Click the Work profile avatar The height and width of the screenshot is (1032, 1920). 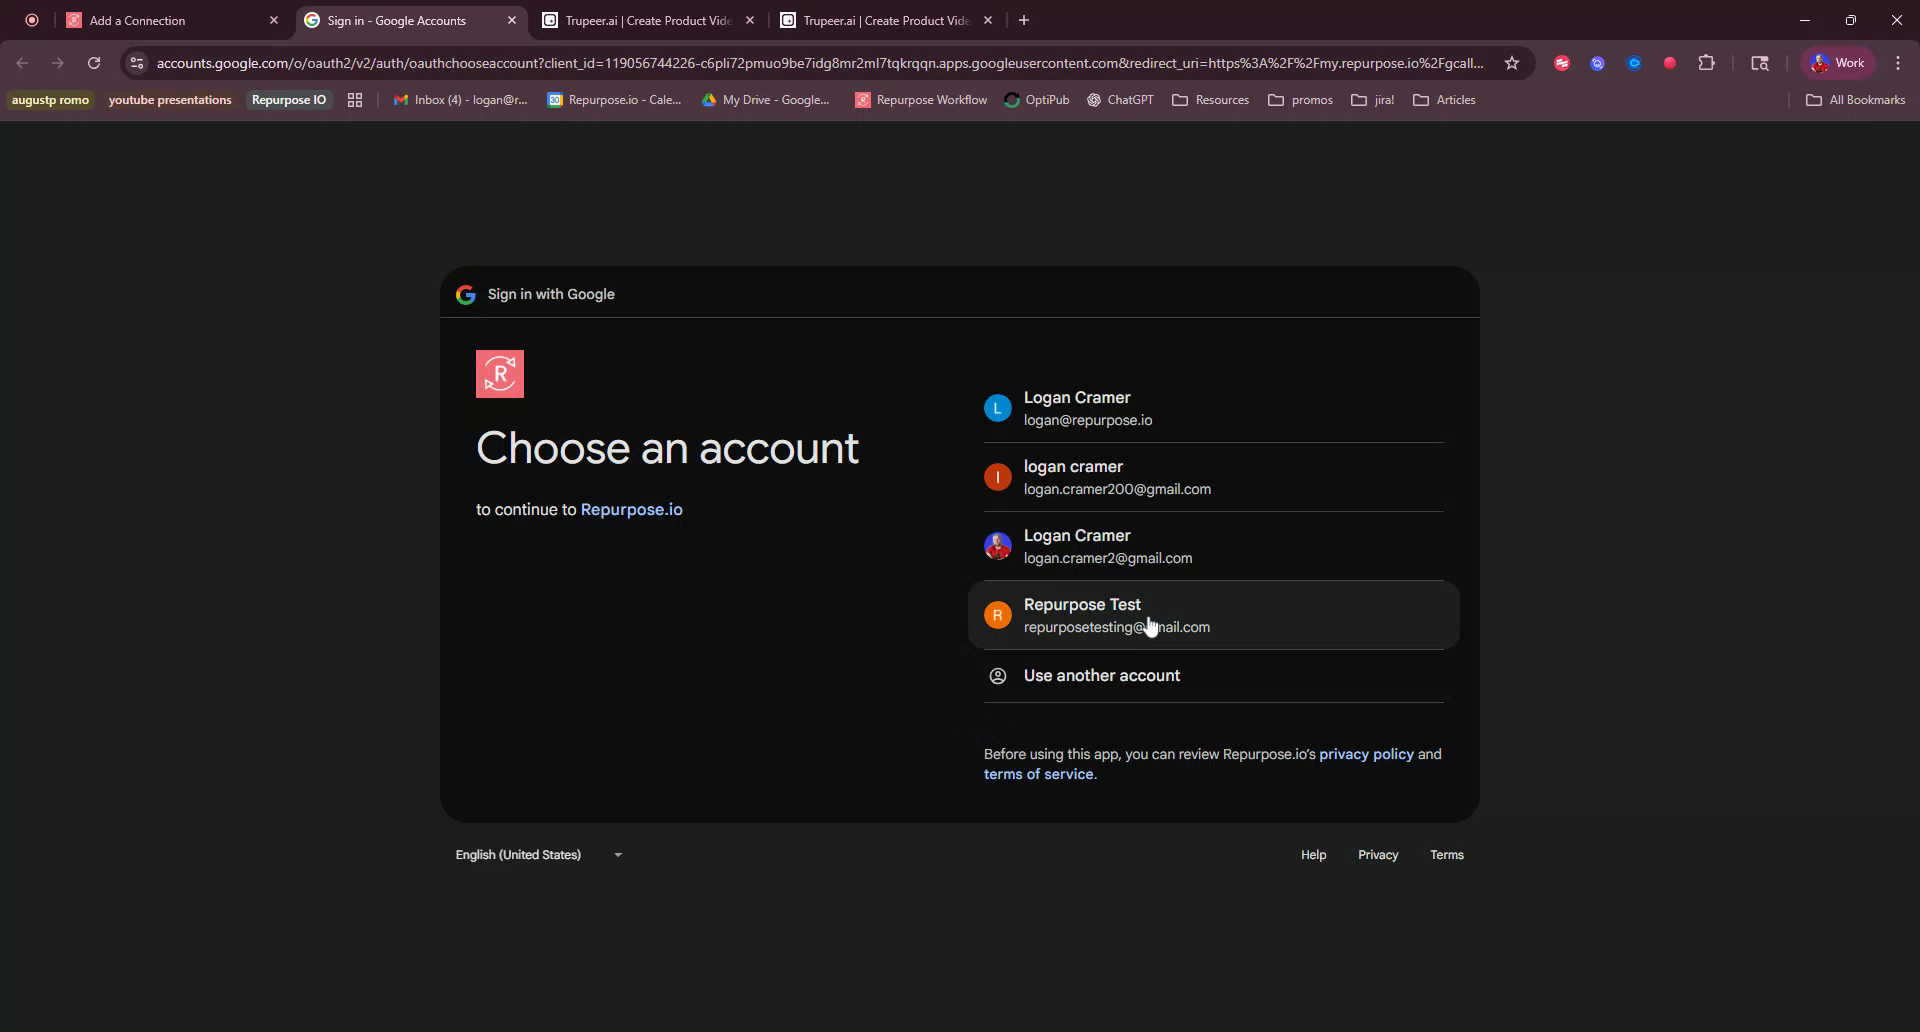coord(1837,62)
